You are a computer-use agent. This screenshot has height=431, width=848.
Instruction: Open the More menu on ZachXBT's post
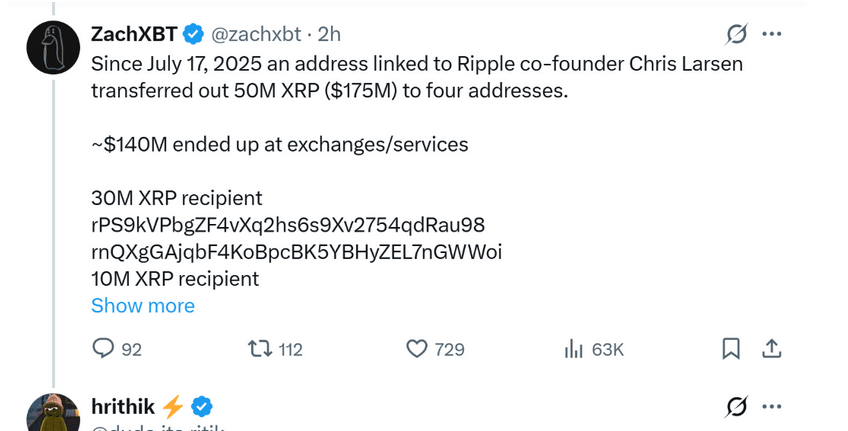772,34
